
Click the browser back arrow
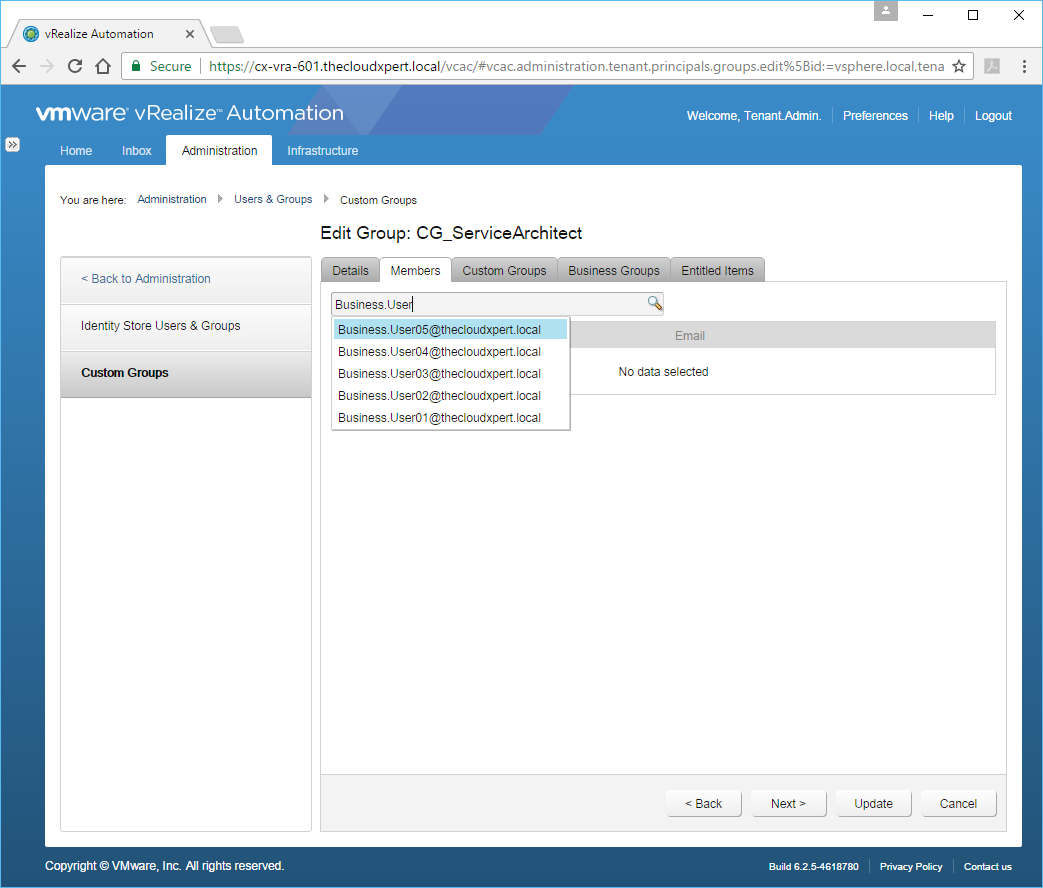point(19,66)
